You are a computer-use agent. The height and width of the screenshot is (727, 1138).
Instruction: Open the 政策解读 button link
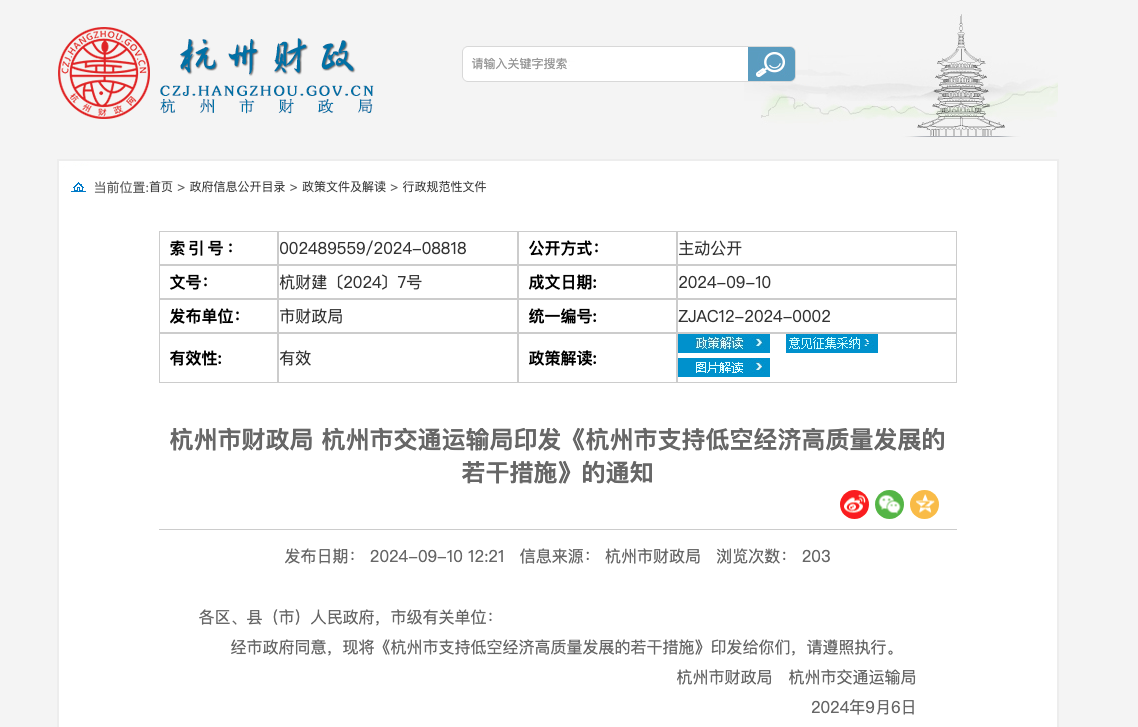click(724, 343)
